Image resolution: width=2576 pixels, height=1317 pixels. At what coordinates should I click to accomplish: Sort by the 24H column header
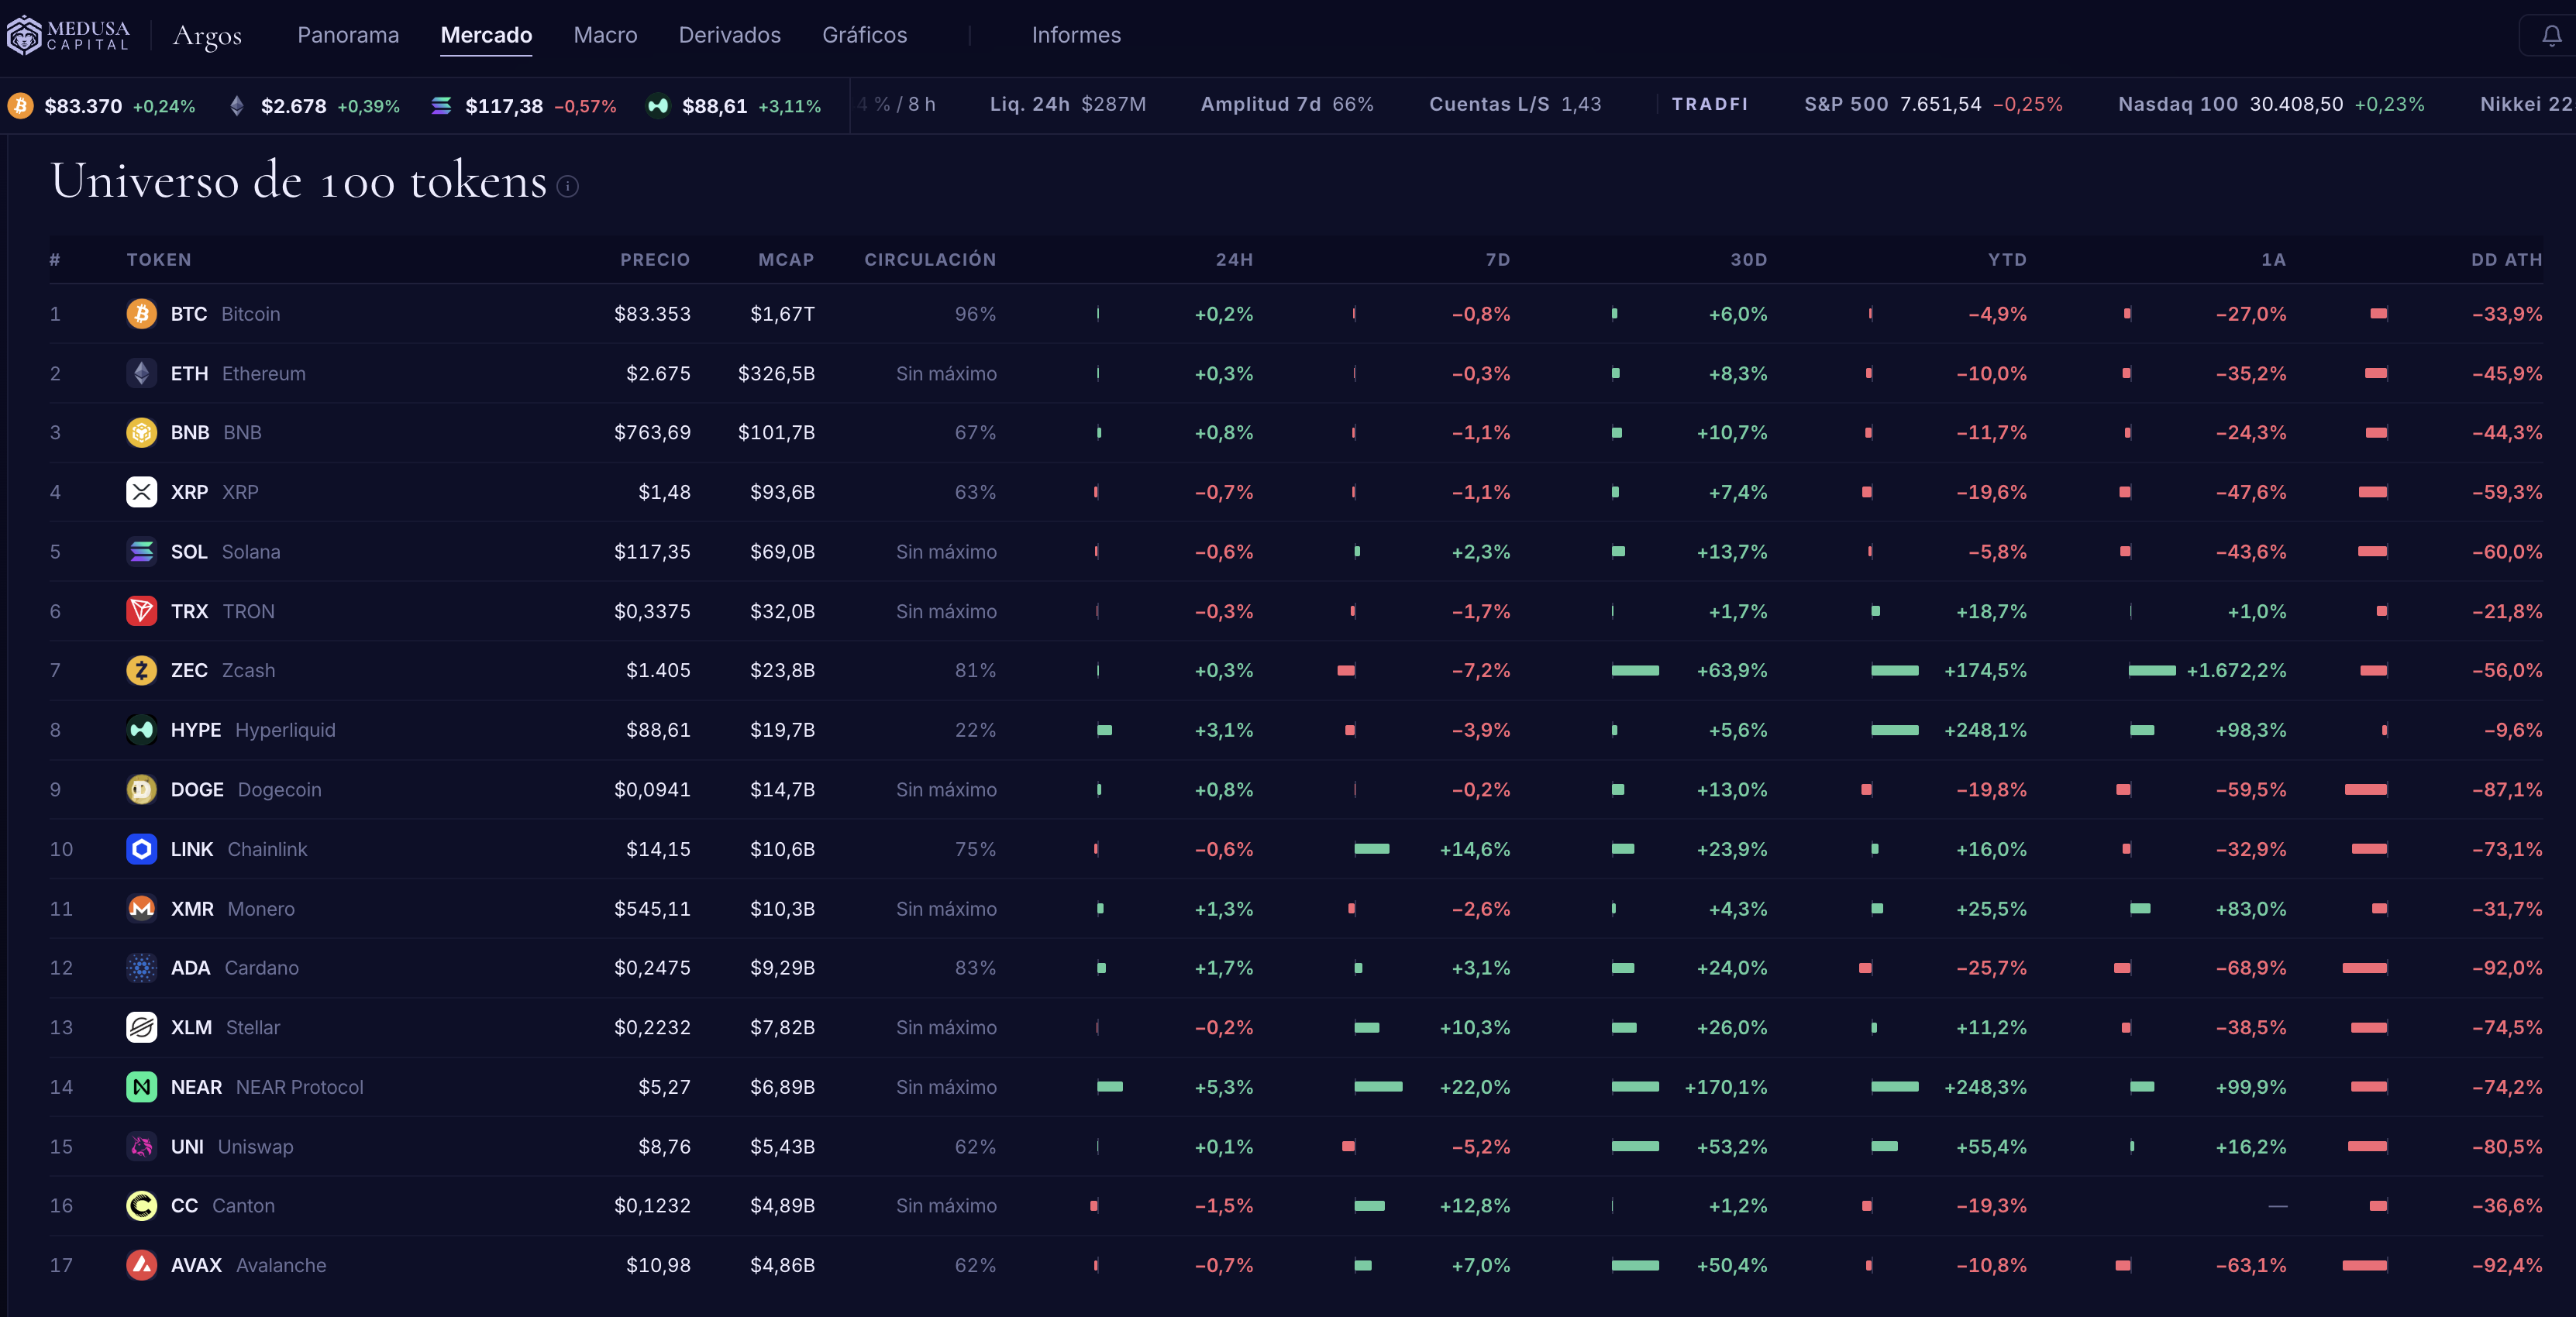1234,260
